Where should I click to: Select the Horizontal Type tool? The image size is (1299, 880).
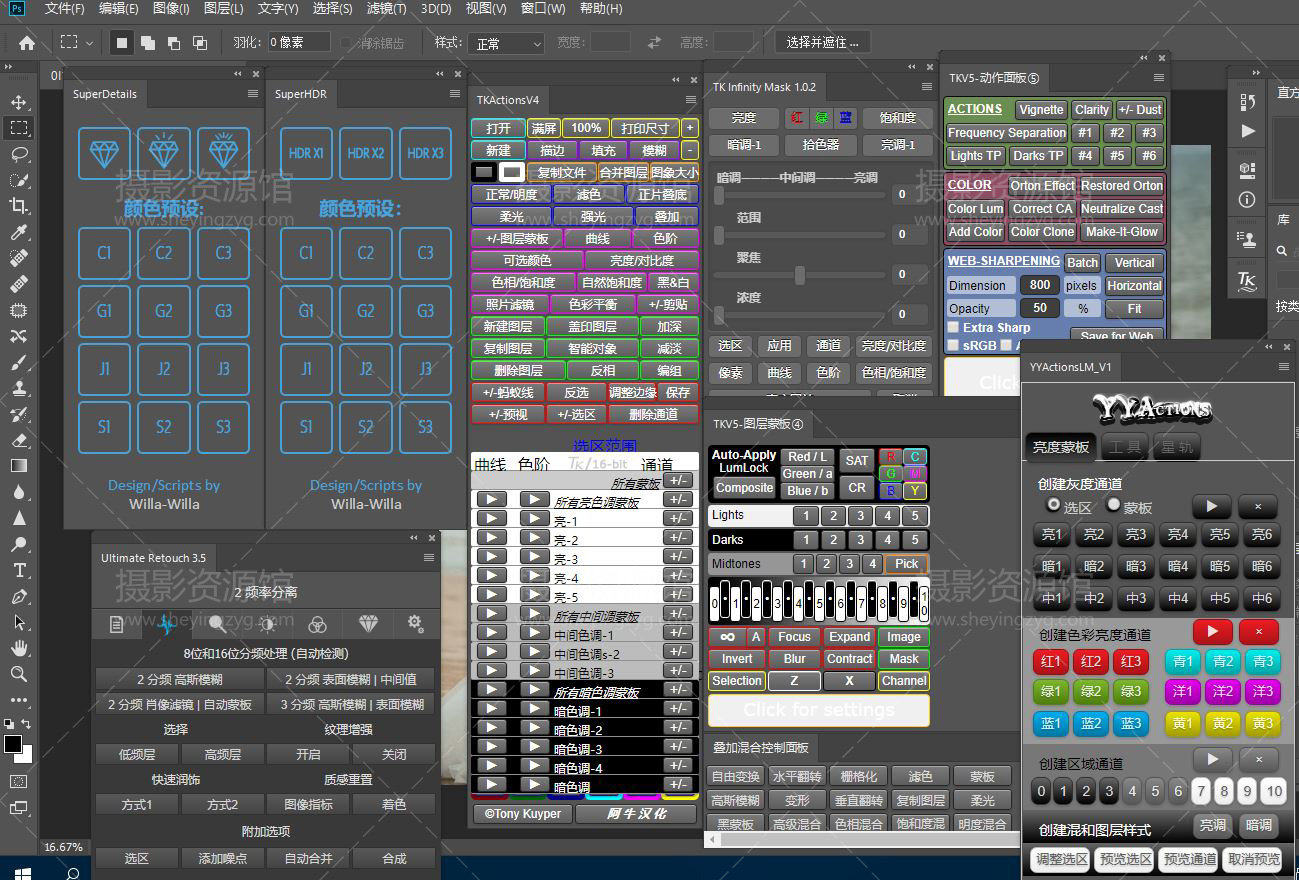(18, 570)
